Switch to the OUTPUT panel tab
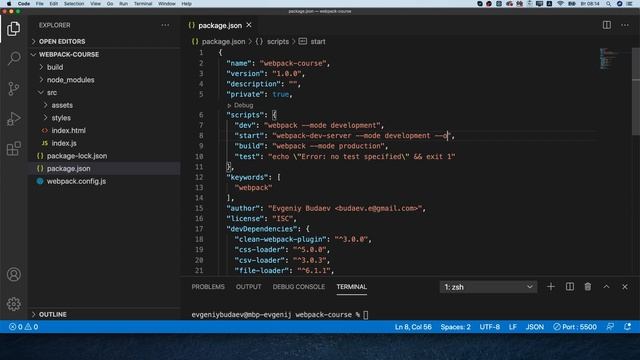 pyautogui.click(x=249, y=287)
